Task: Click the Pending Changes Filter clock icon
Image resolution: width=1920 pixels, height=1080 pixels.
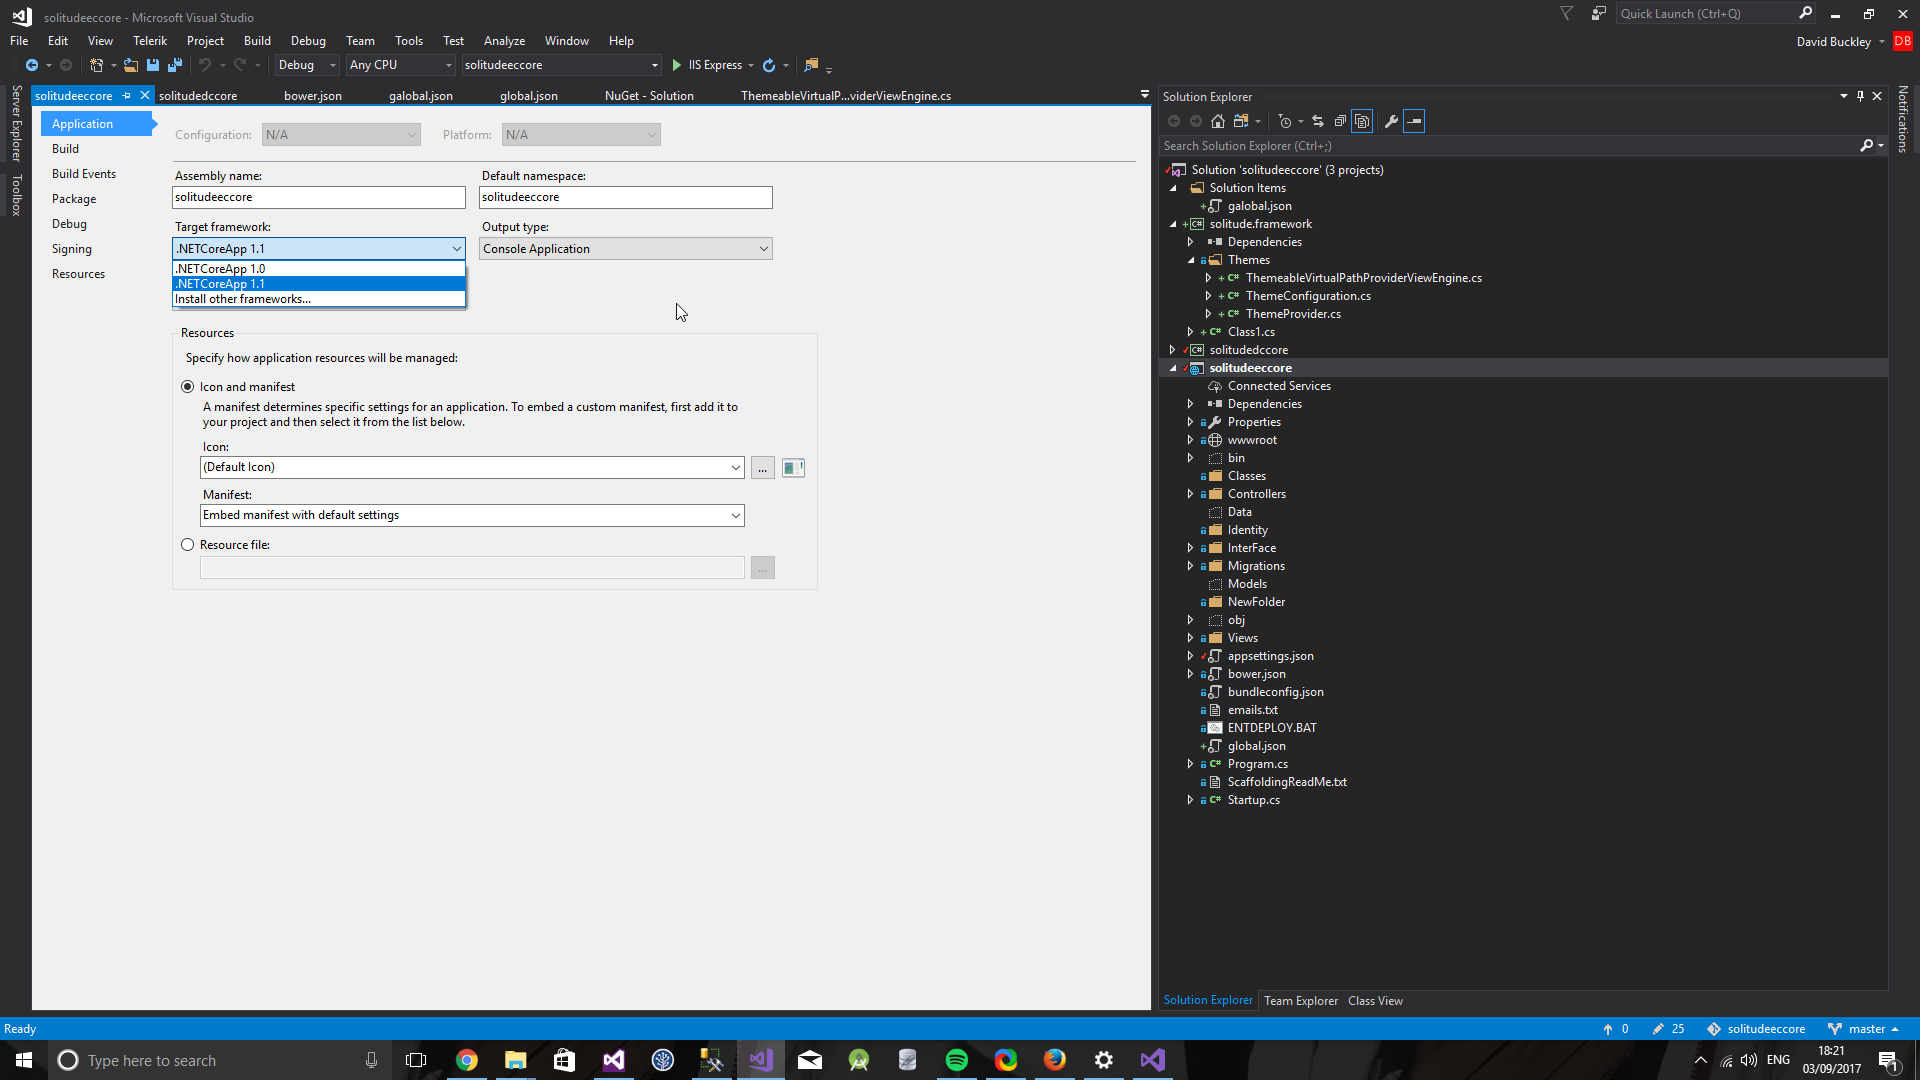Action: pyautogui.click(x=1285, y=121)
